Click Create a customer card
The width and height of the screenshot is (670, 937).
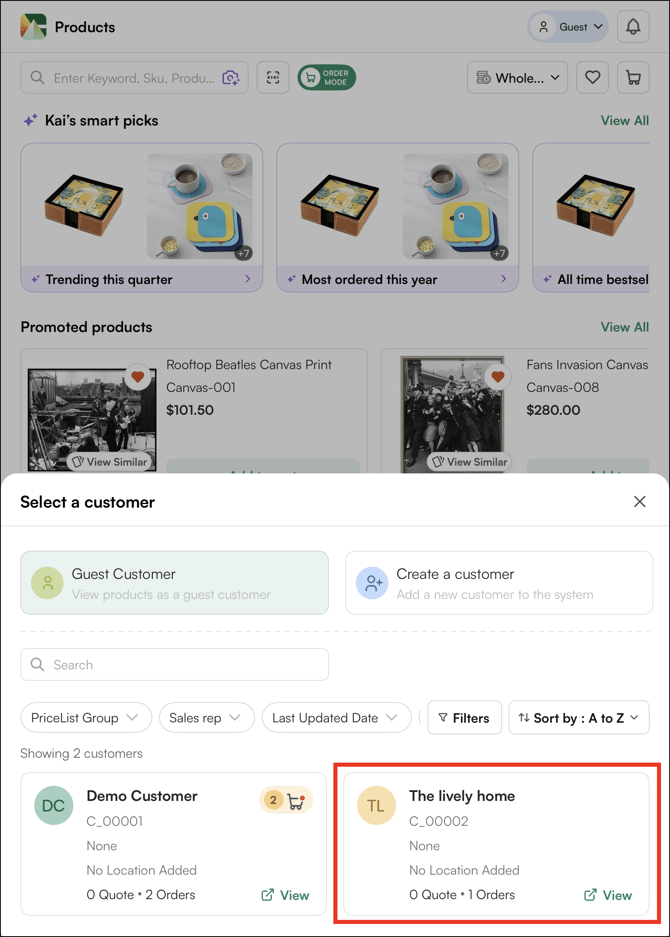click(498, 583)
